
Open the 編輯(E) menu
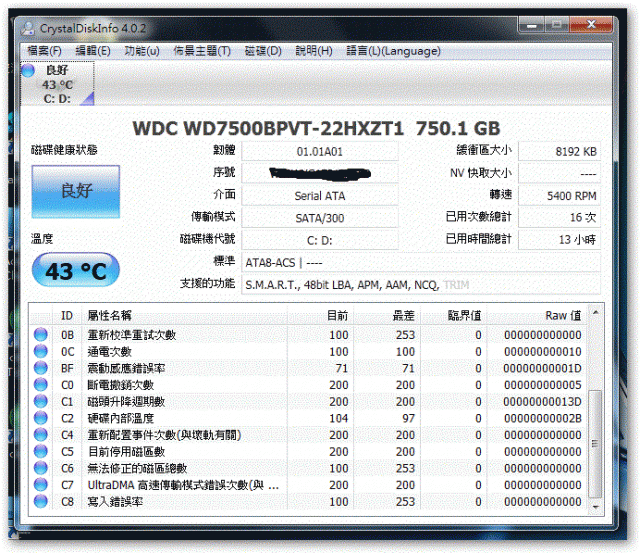(x=93, y=51)
